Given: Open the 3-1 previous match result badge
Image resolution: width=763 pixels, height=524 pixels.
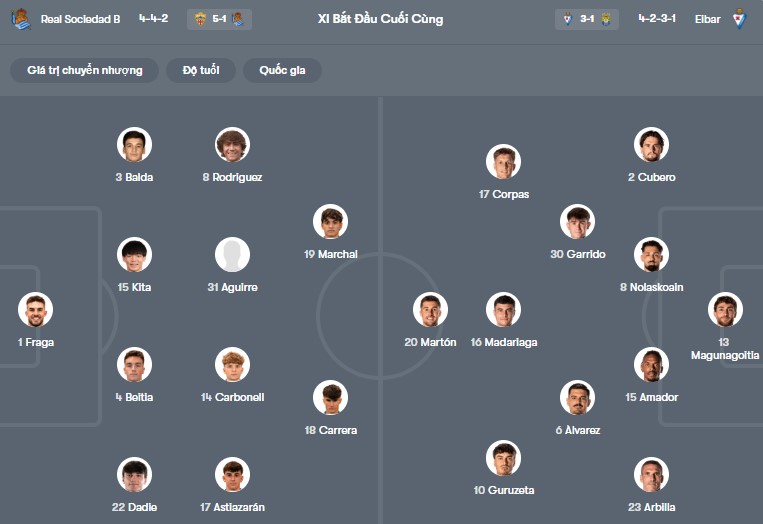Looking at the screenshot, I should pyautogui.click(x=587, y=19).
